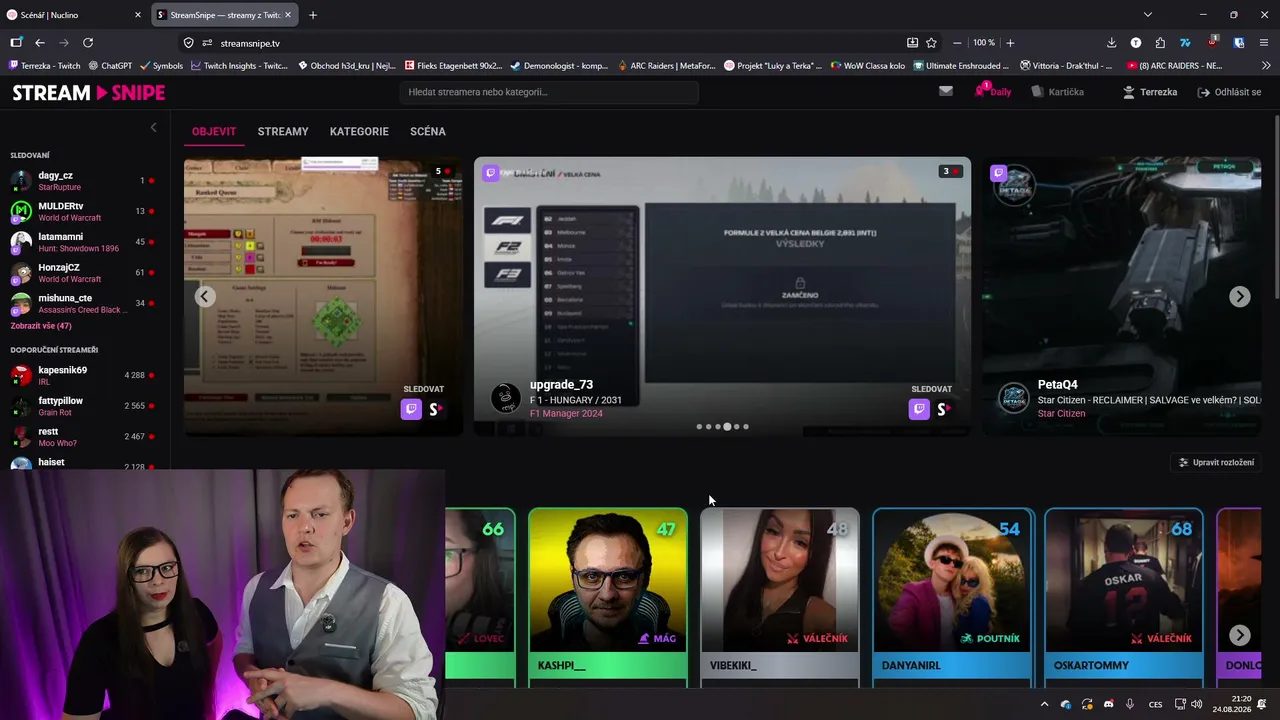Open the ChatGPT bookmark
The image size is (1280, 720).
(x=110, y=66)
